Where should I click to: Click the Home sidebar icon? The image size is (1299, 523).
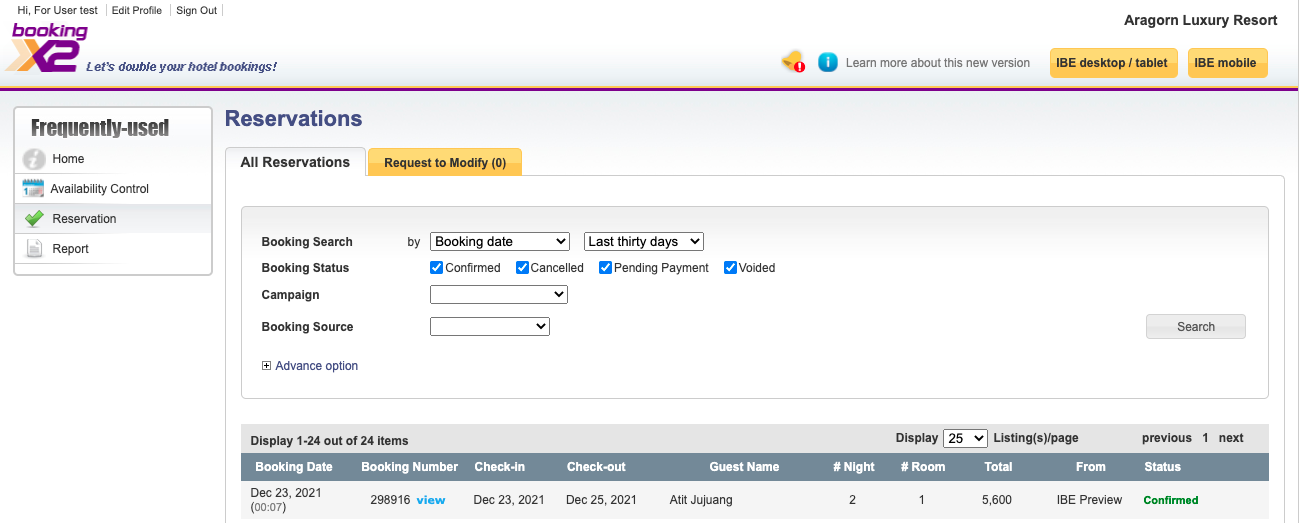tap(34, 159)
